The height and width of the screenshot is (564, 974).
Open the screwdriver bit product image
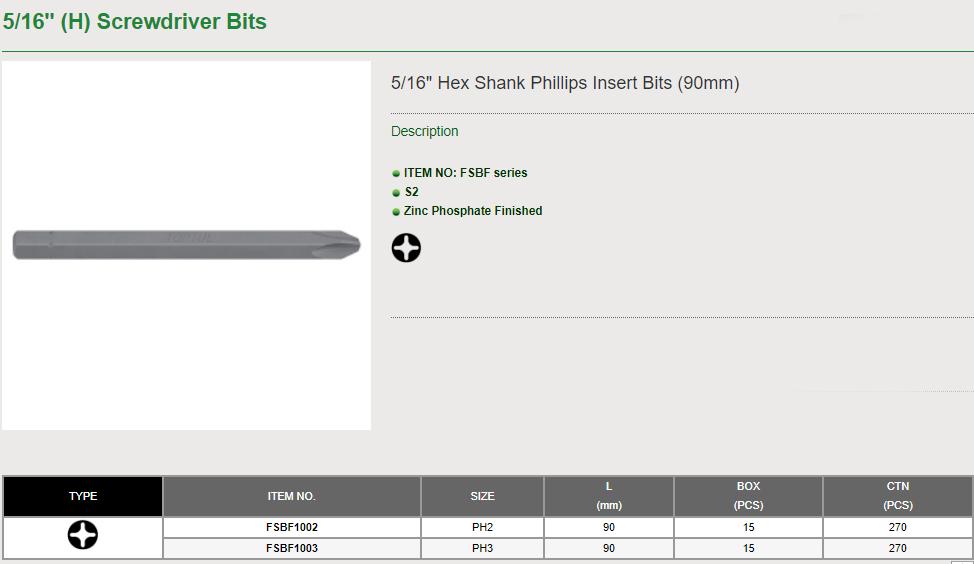pyautogui.click(x=186, y=245)
